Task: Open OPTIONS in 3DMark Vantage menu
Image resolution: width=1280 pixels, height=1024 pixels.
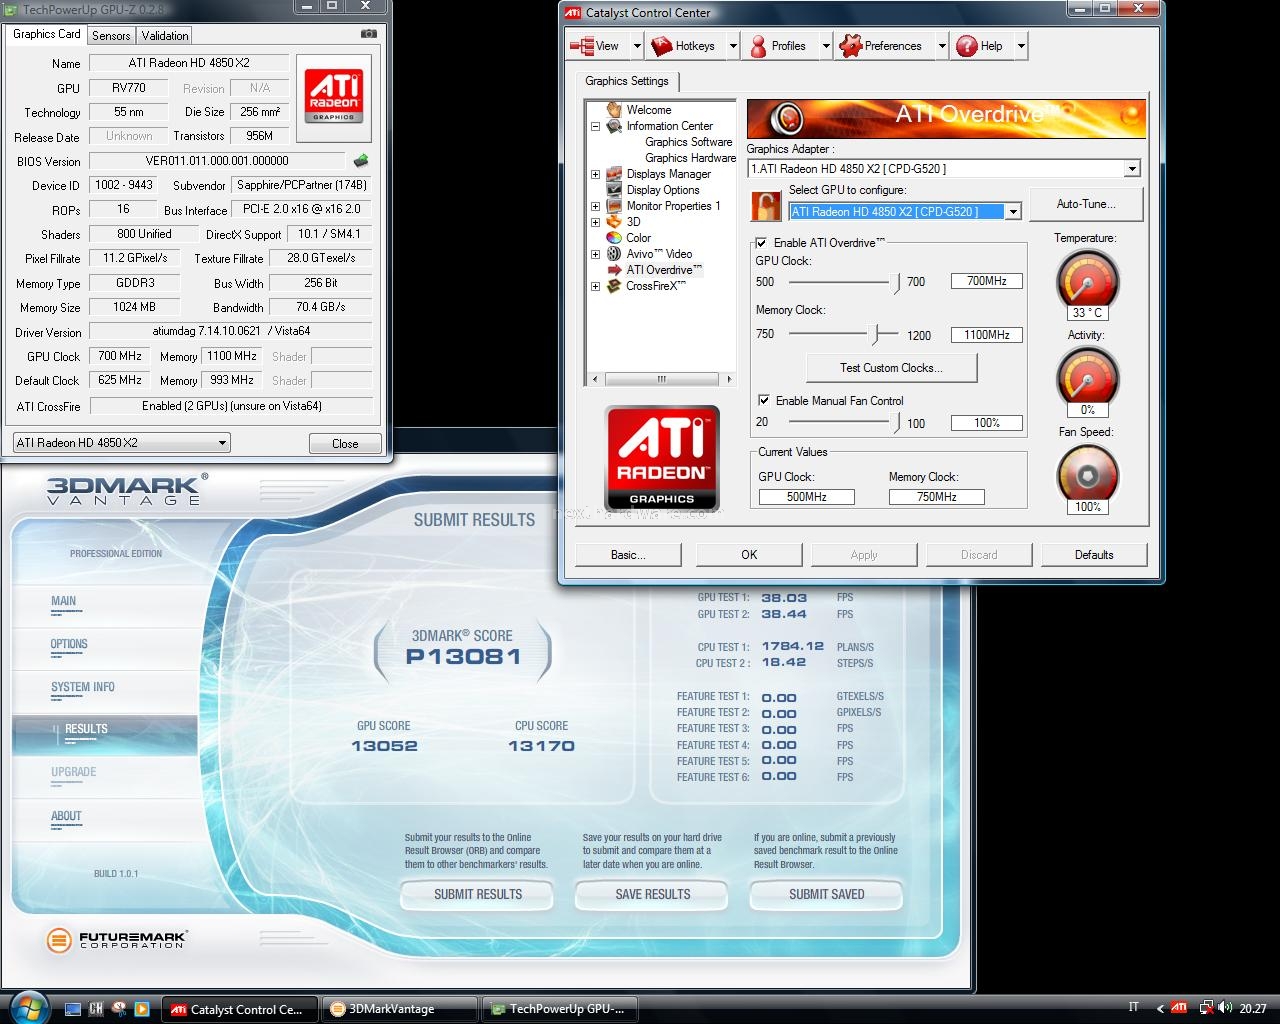Action: [x=69, y=644]
